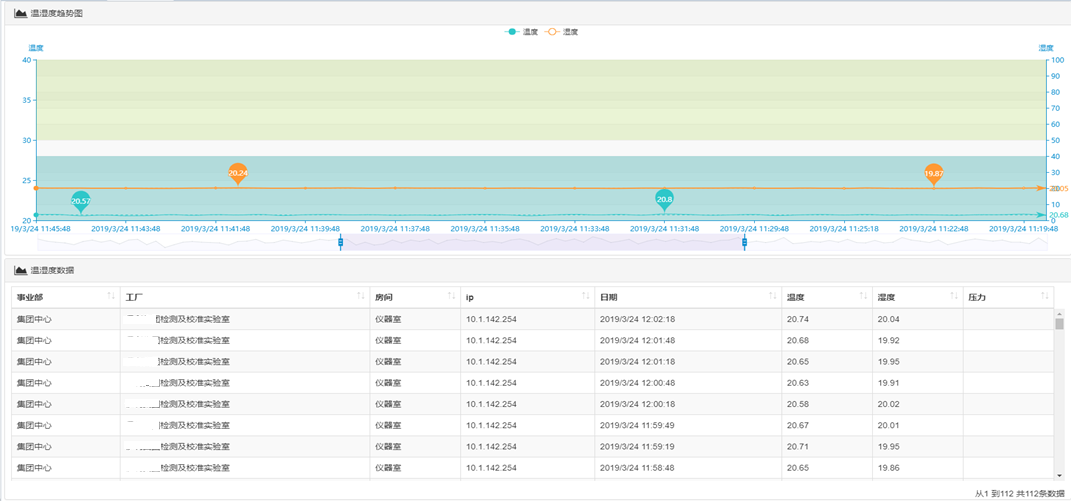The height and width of the screenshot is (501, 1071).
Task: Click the right data zoom slider handle
Action: coord(745,242)
